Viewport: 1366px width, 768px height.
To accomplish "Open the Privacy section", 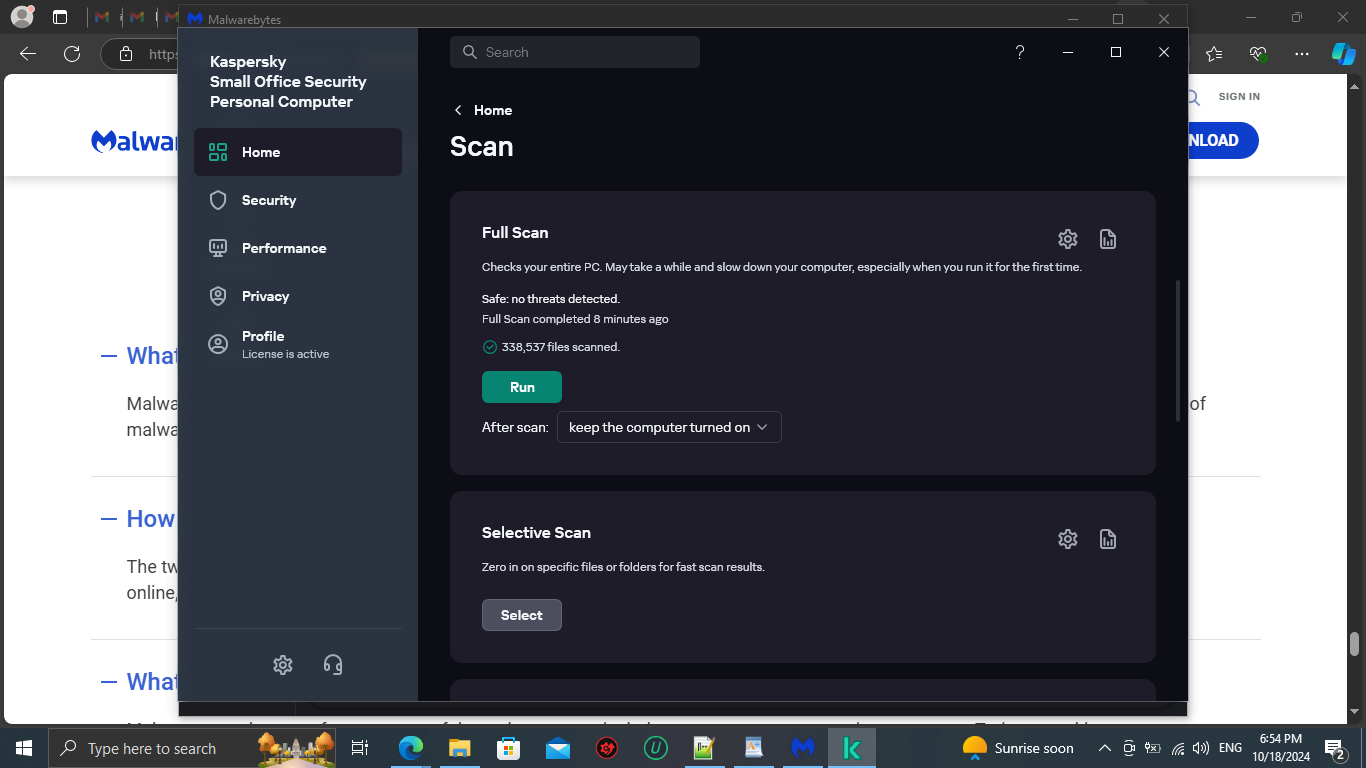I will [x=298, y=296].
